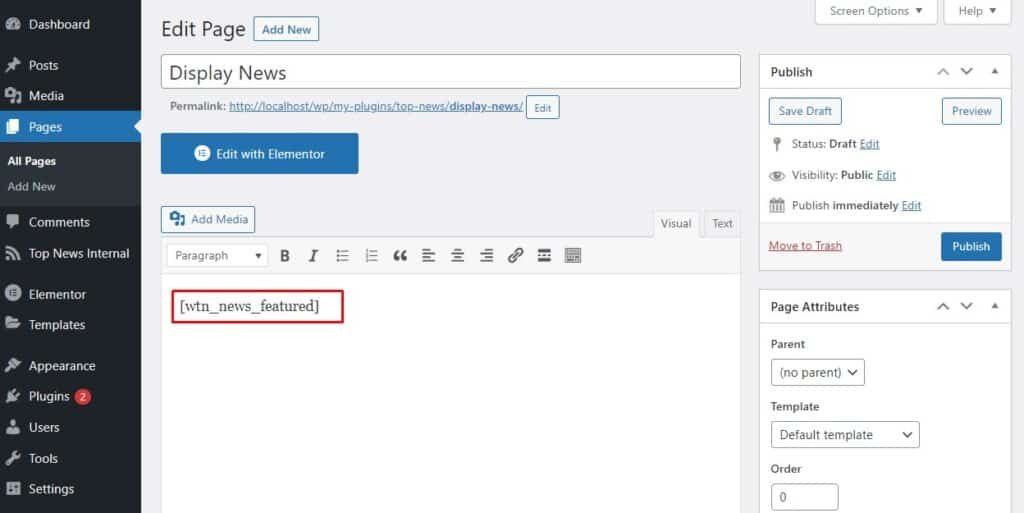Click permalink Edit button
The image size is (1024, 513).
tap(543, 108)
